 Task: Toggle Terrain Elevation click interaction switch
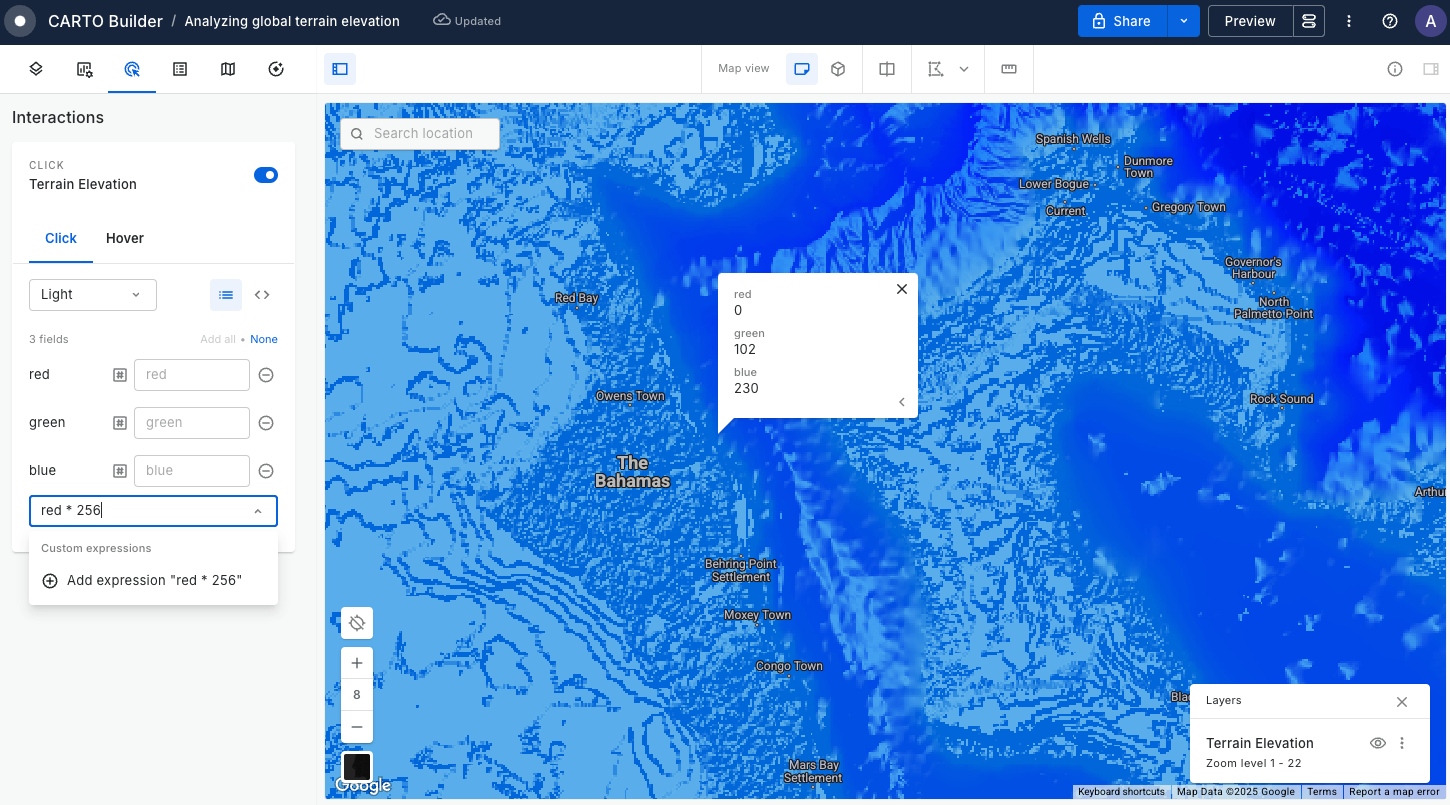[266, 175]
